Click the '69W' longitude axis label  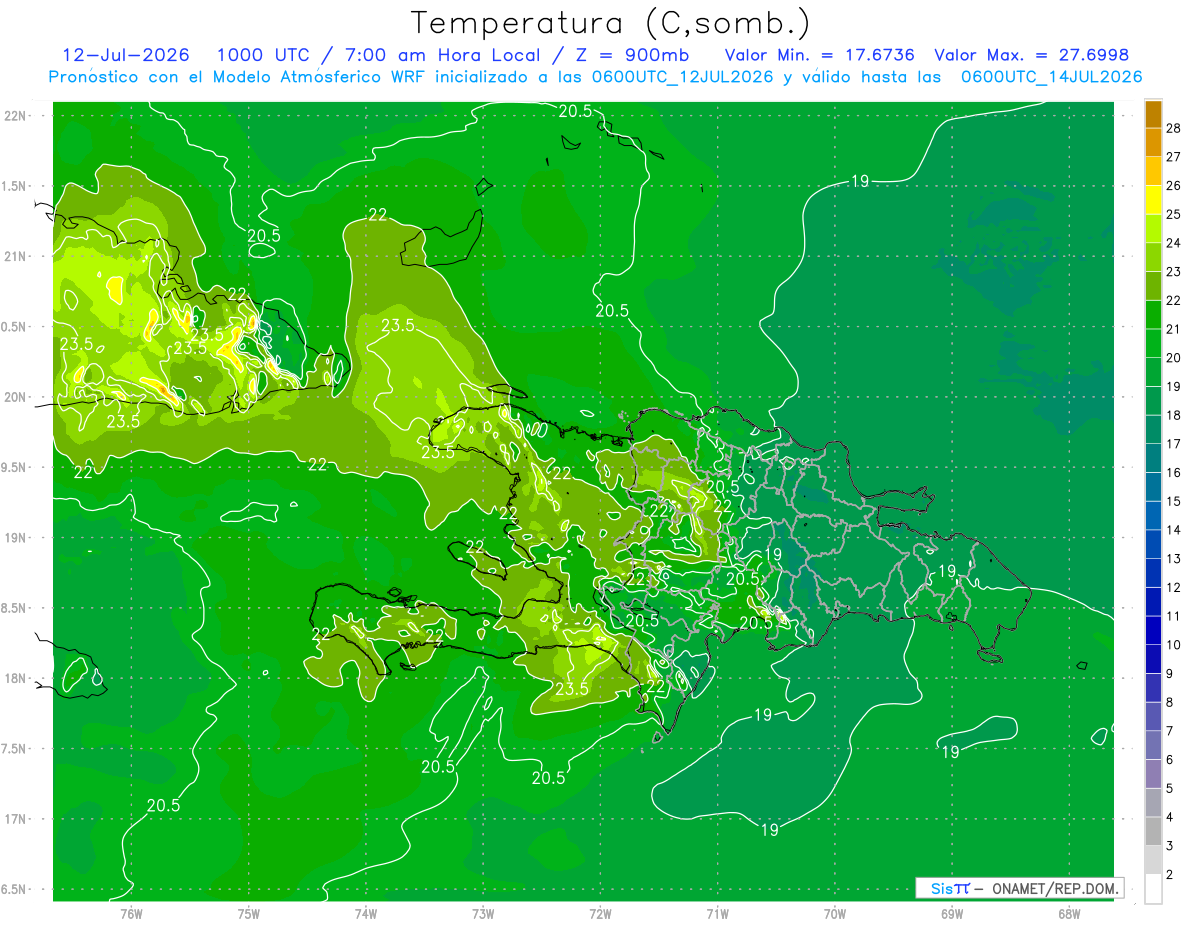click(x=952, y=913)
